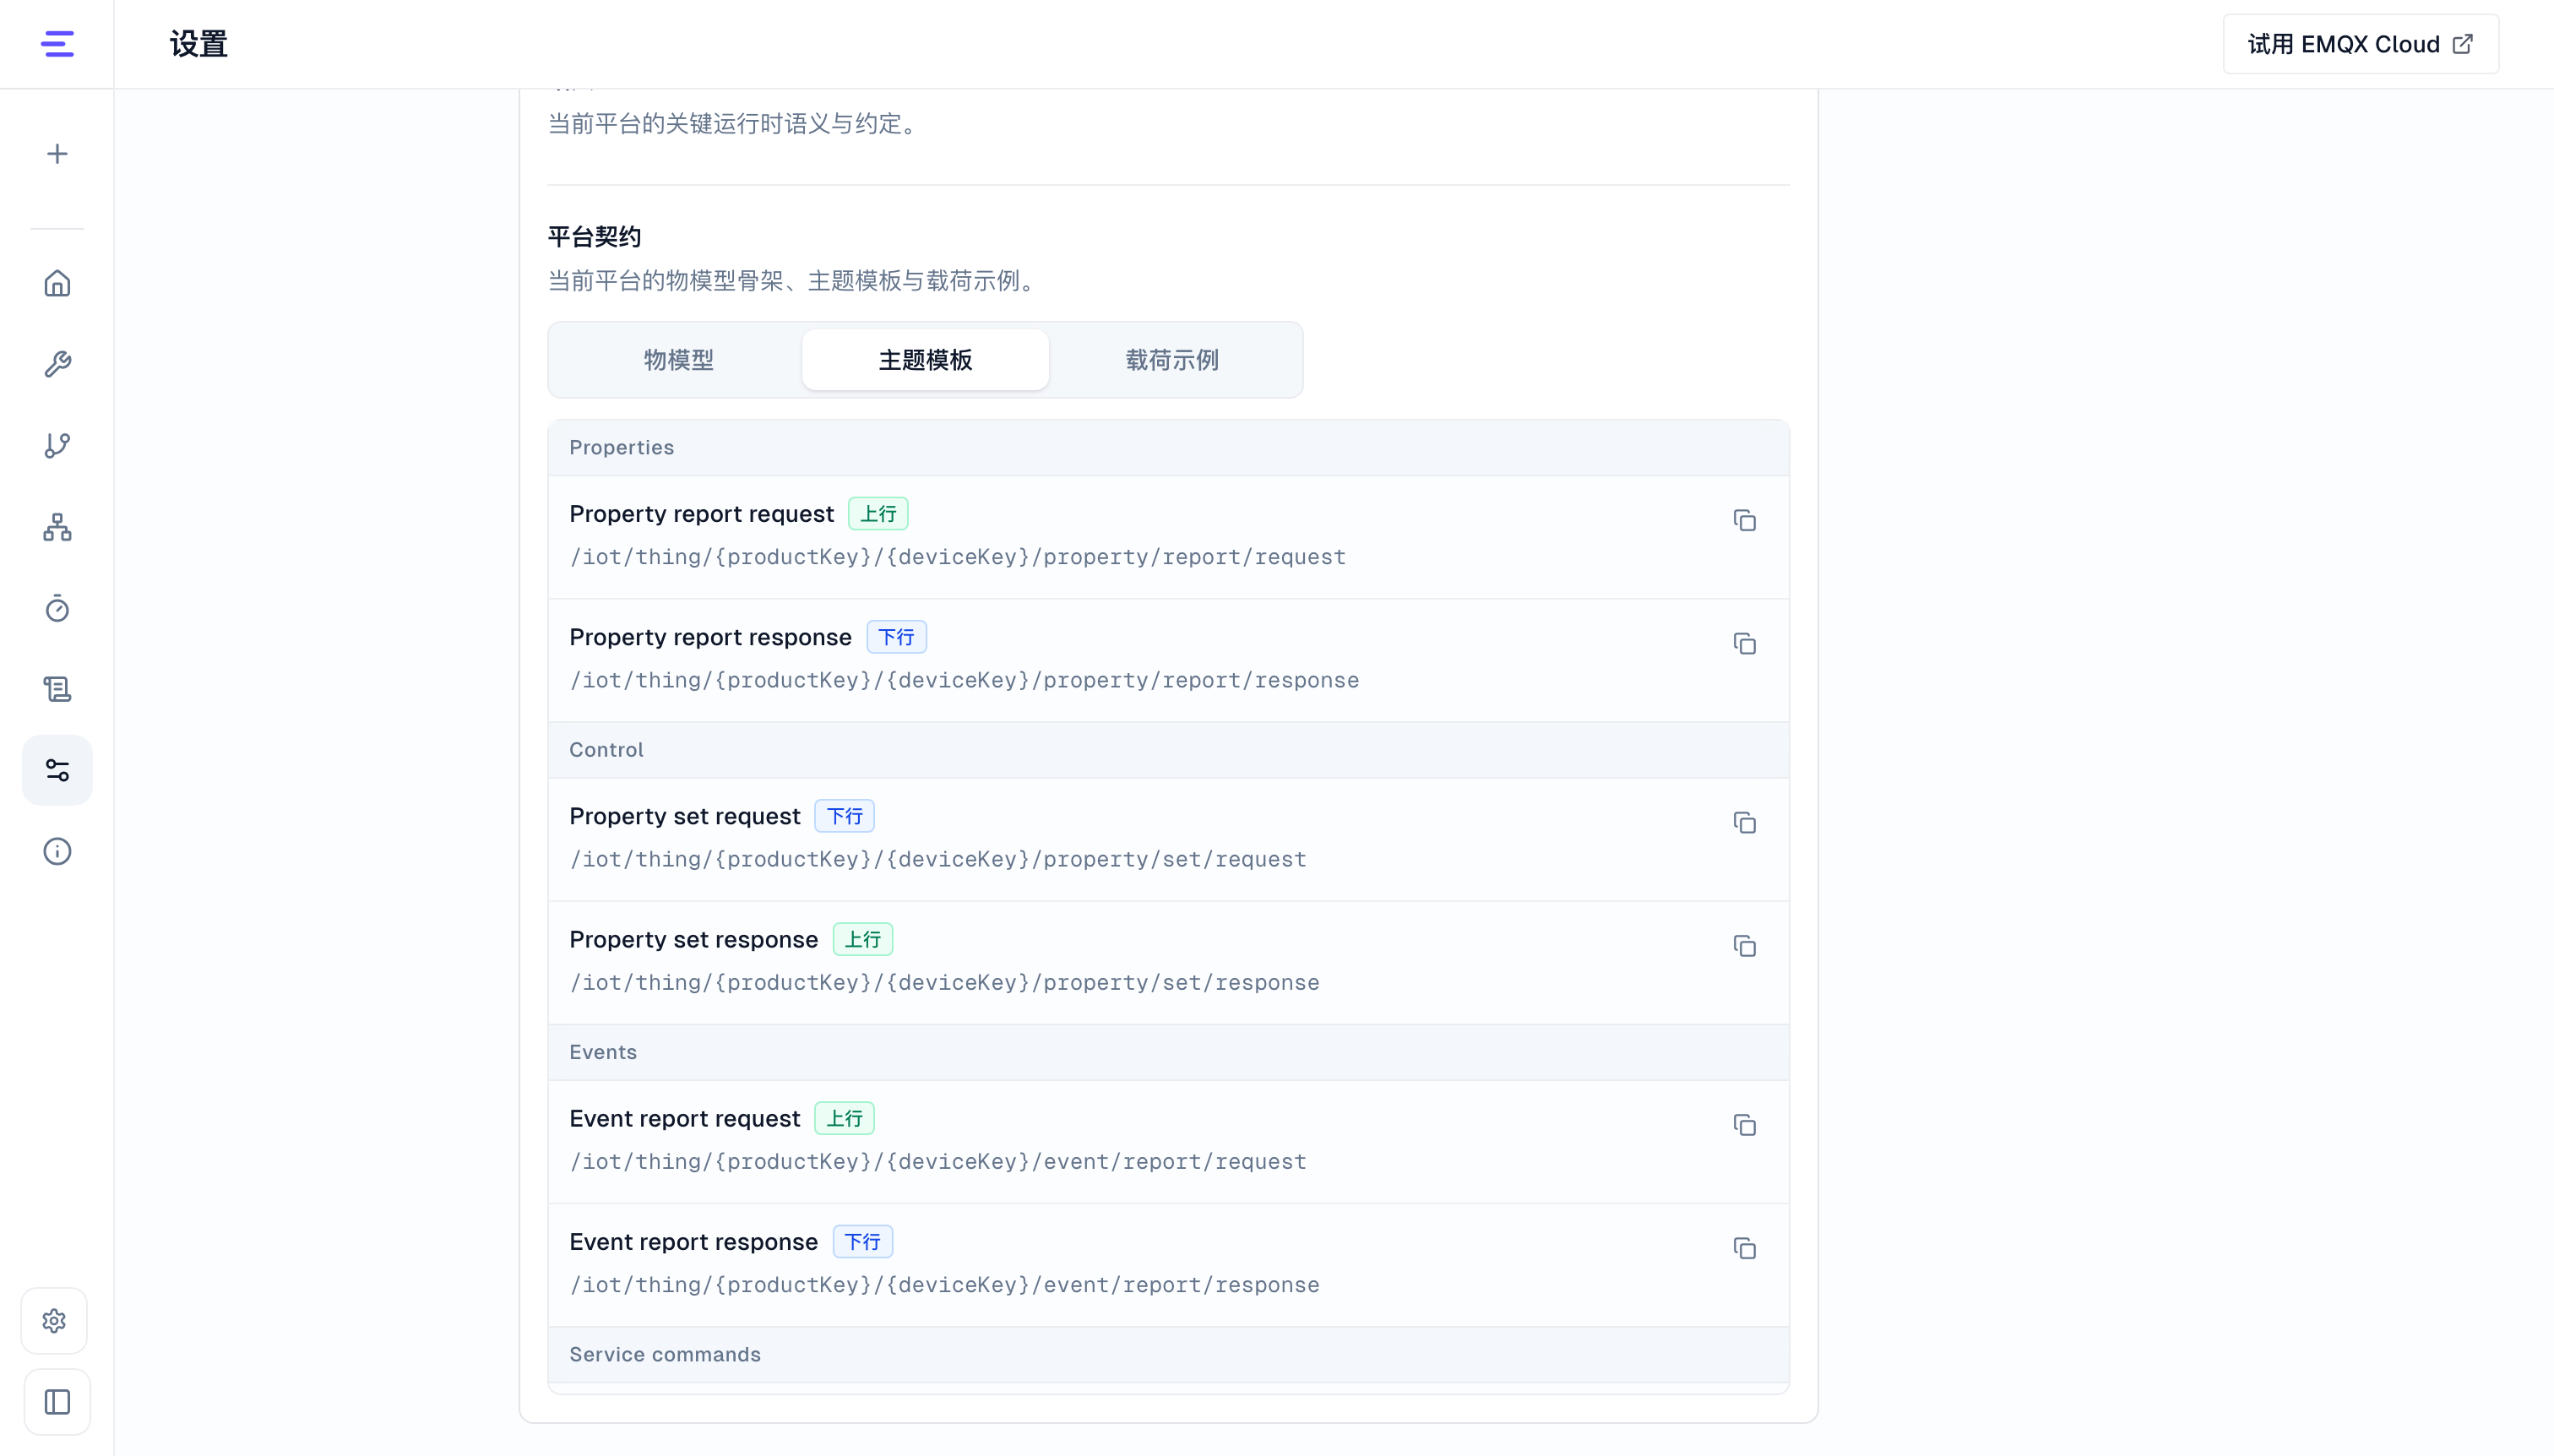
Task: Open the home icon in the sidebar
Action: (57, 284)
